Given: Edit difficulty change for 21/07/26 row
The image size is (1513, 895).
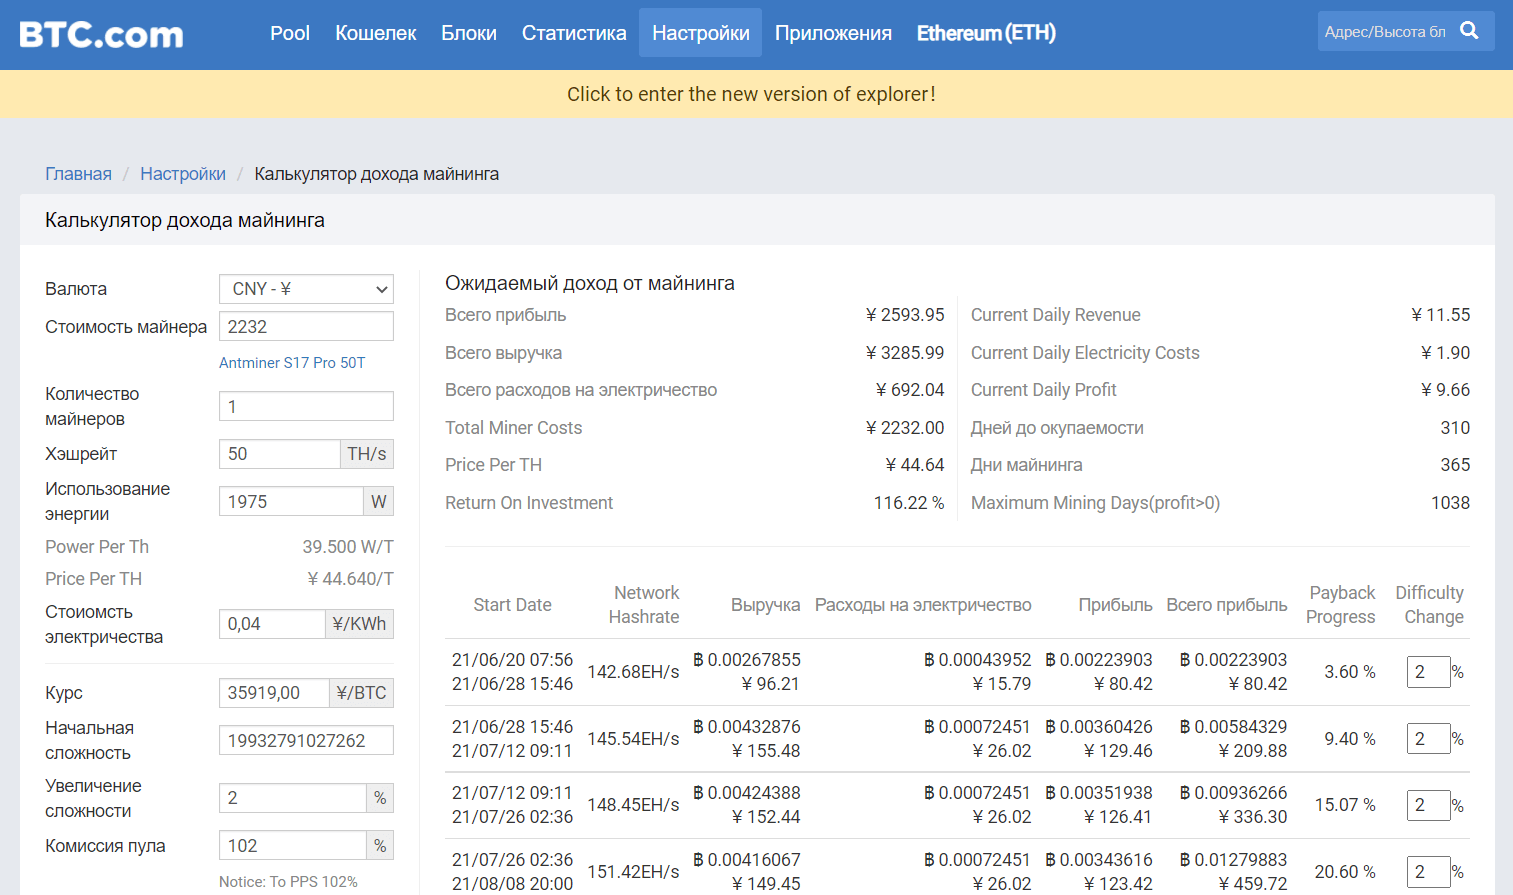Looking at the screenshot, I should coord(1428,872).
